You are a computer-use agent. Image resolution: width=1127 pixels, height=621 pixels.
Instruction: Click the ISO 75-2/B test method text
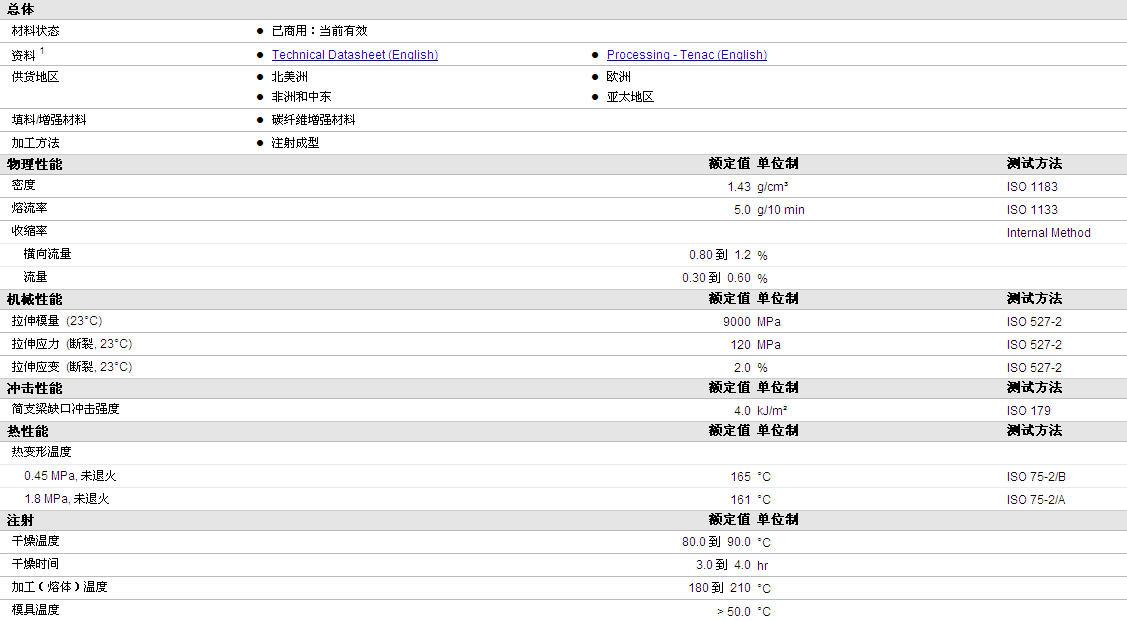click(1036, 477)
